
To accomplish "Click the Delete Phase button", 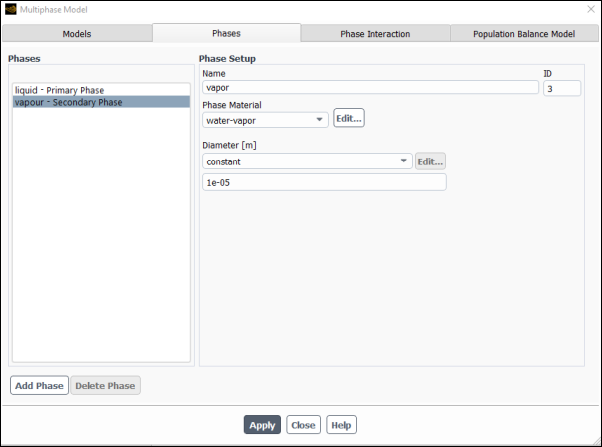I will click(105, 385).
